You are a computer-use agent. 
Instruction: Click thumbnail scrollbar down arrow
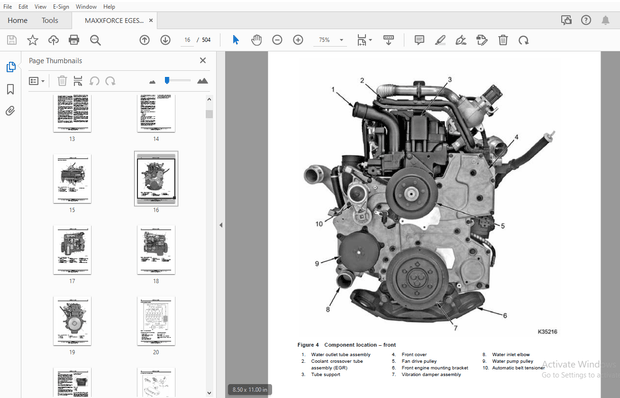coord(209,393)
